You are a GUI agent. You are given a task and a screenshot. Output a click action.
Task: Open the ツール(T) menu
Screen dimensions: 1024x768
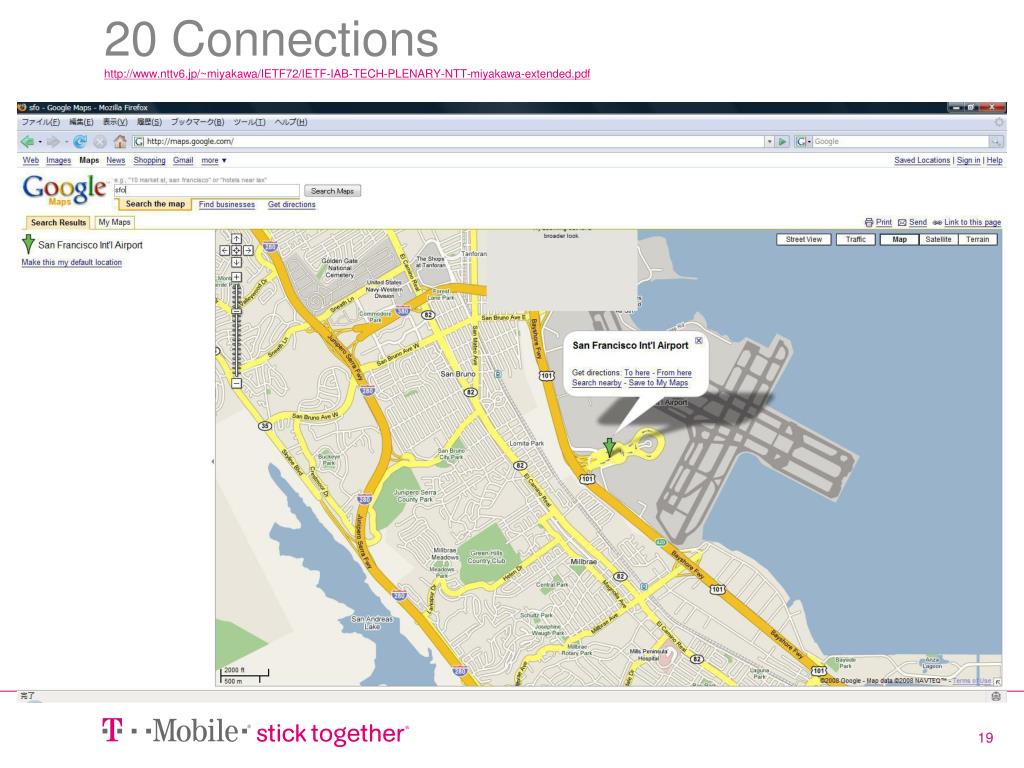point(249,122)
